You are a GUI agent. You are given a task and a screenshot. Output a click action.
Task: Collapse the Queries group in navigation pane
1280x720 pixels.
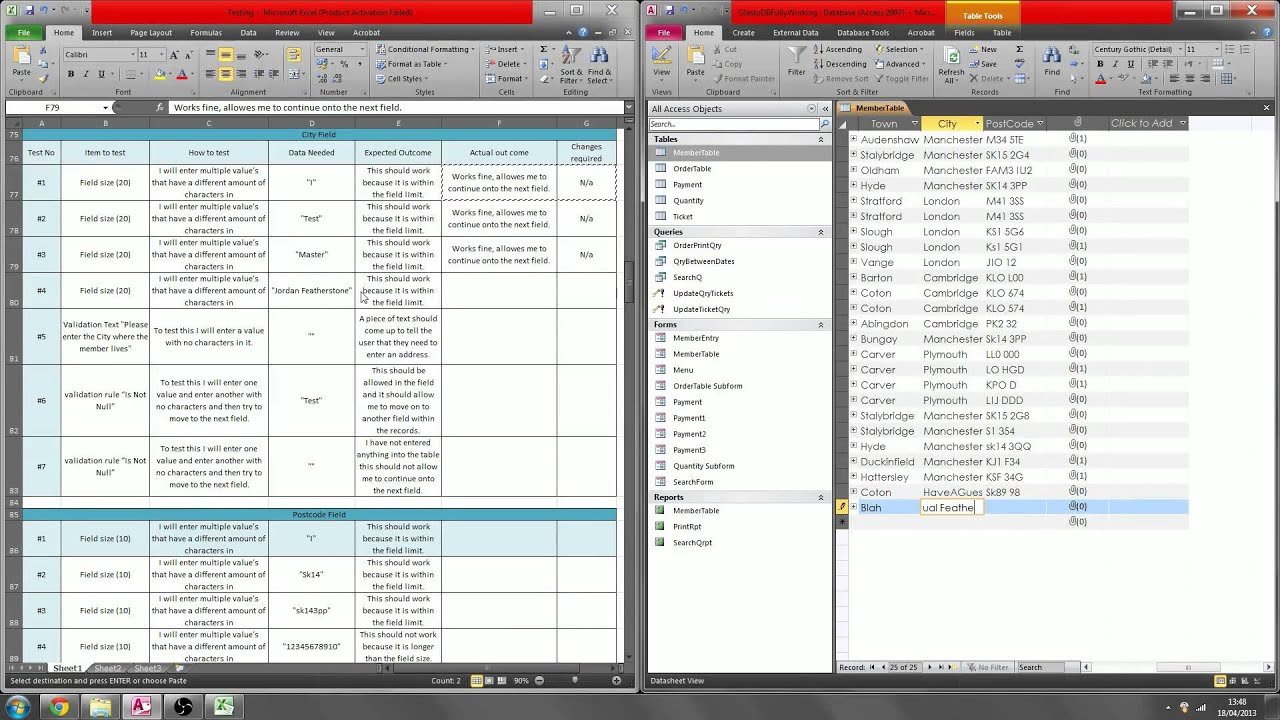tap(821, 232)
